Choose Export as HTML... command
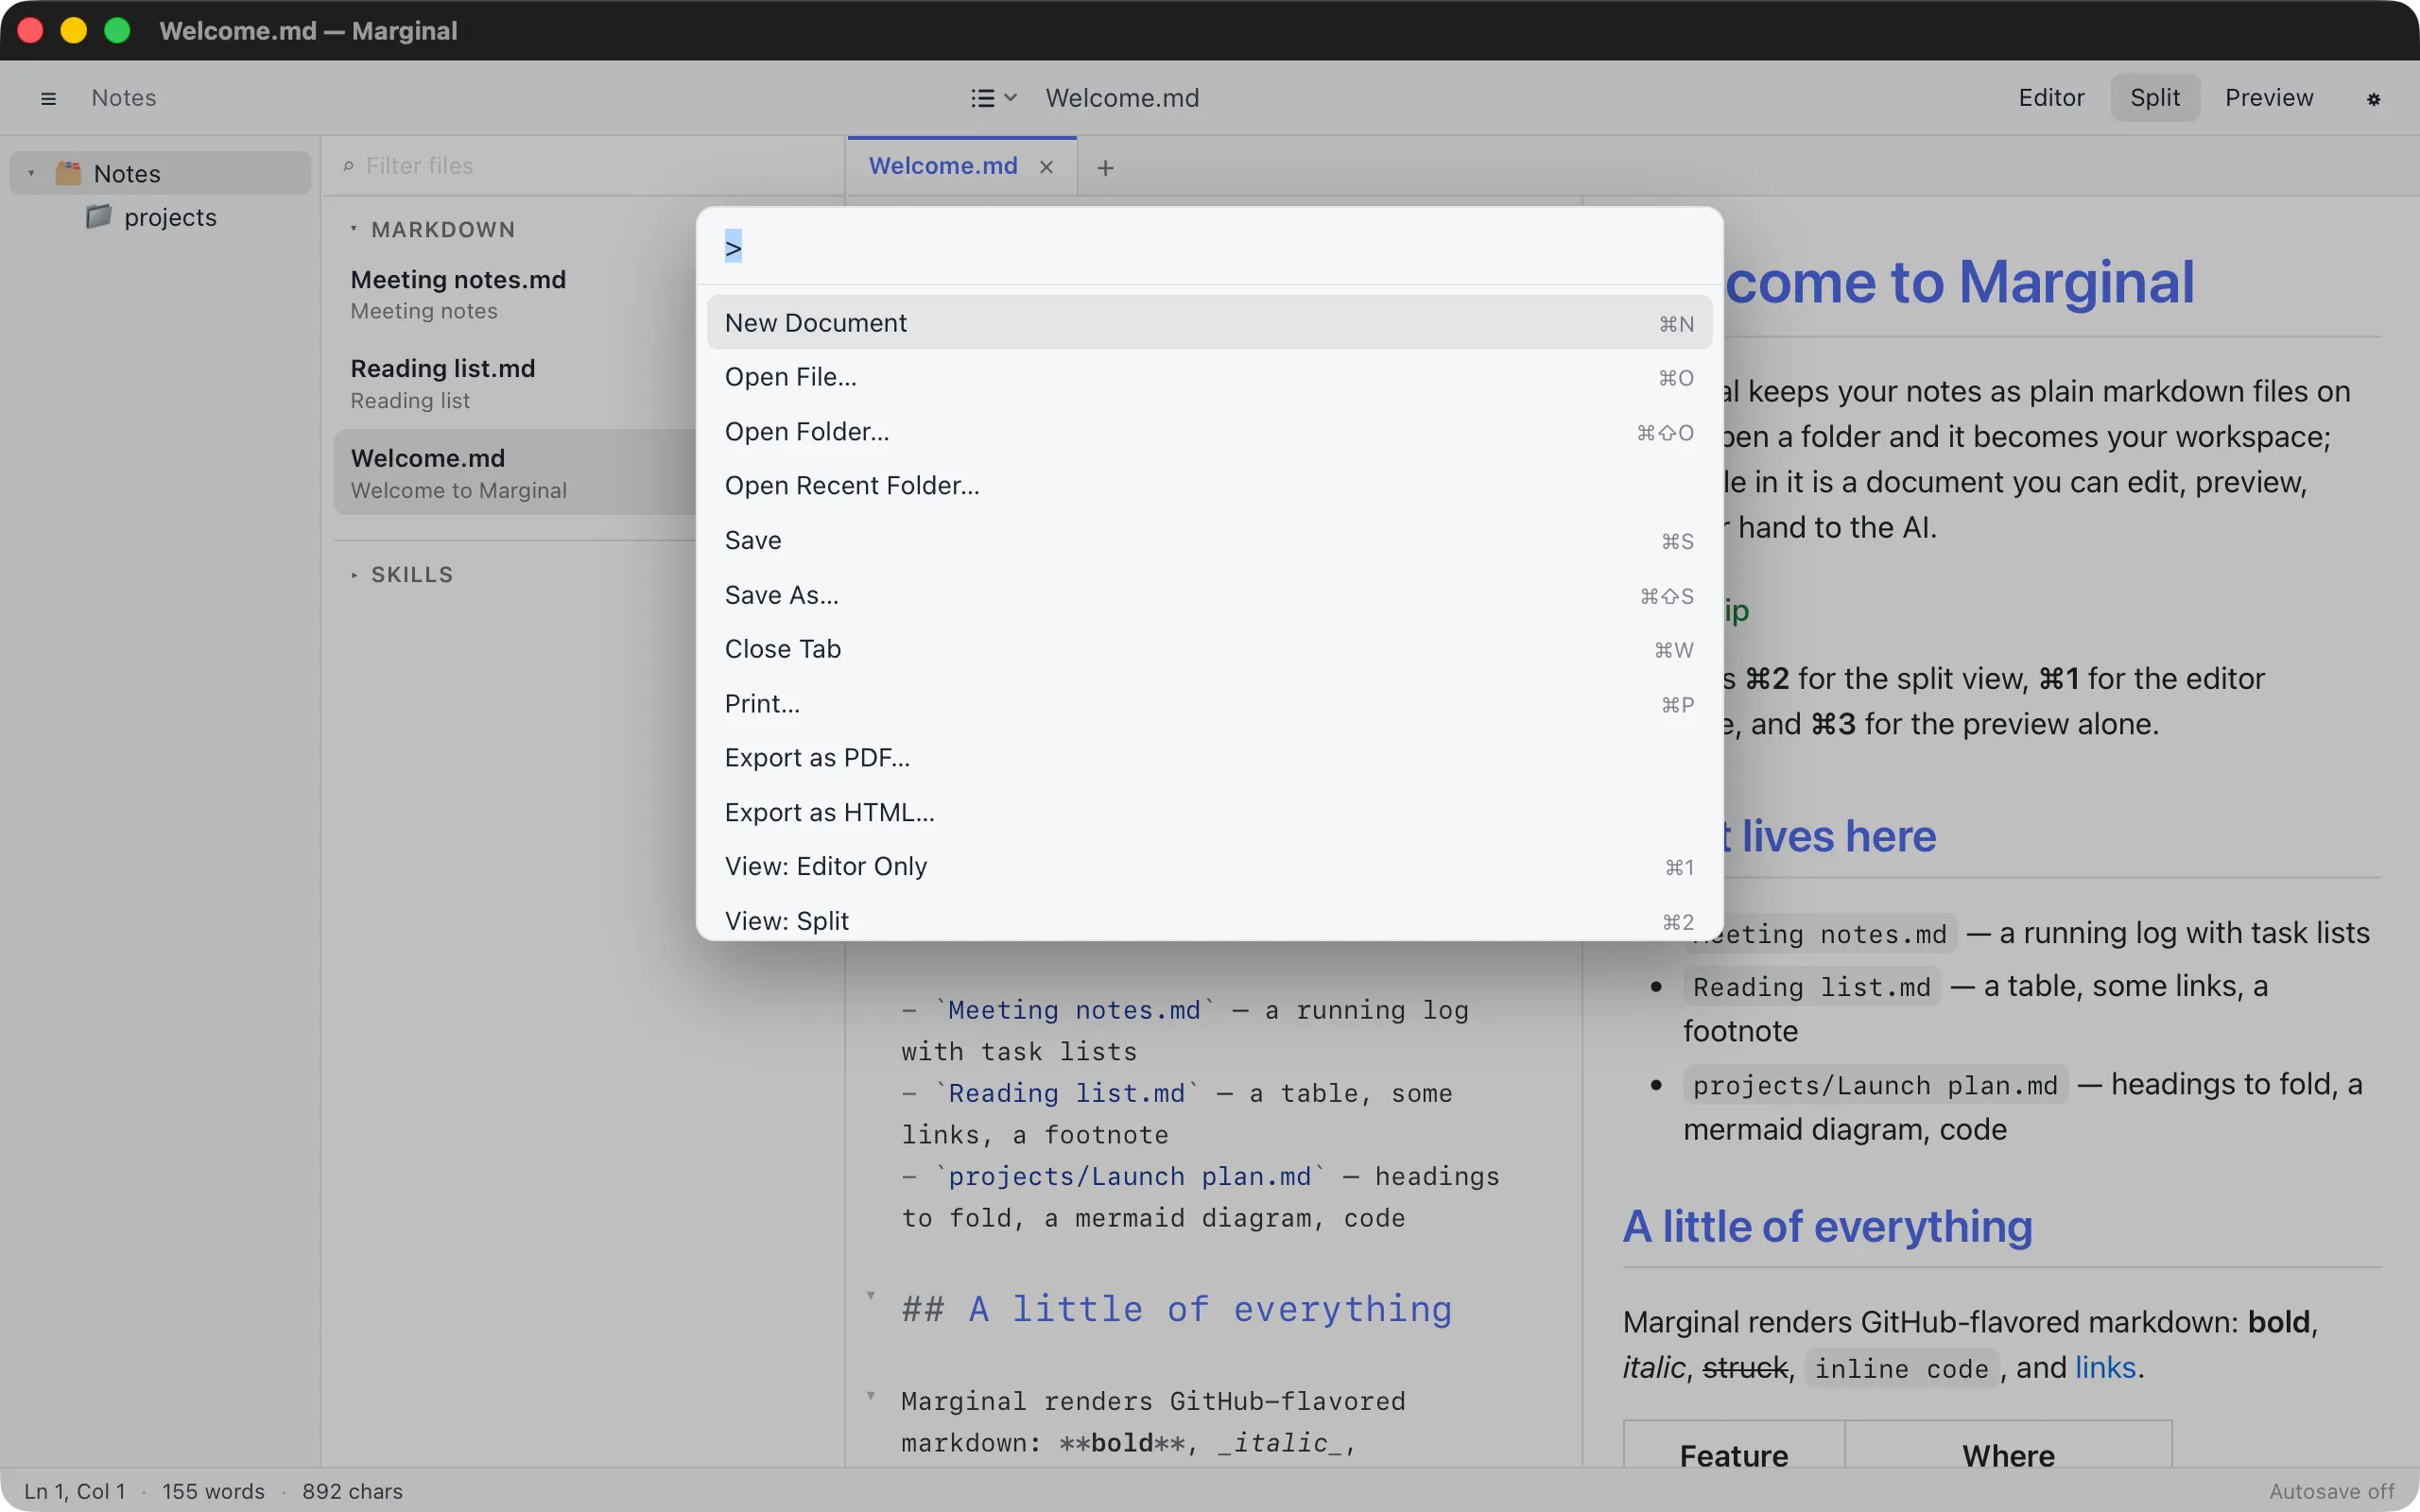The width and height of the screenshot is (2420, 1512). pyautogui.click(x=1209, y=813)
